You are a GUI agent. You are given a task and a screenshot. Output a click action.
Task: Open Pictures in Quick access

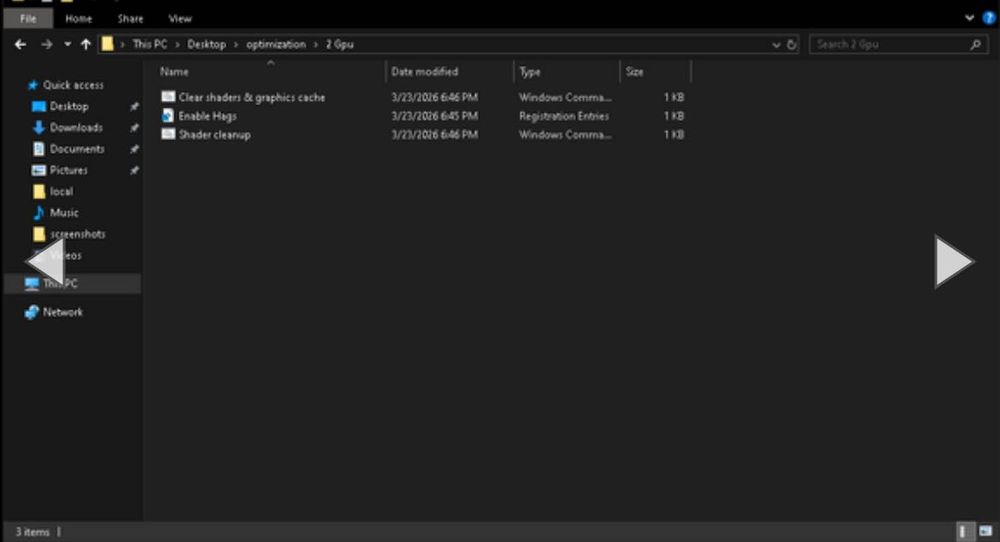tap(68, 170)
